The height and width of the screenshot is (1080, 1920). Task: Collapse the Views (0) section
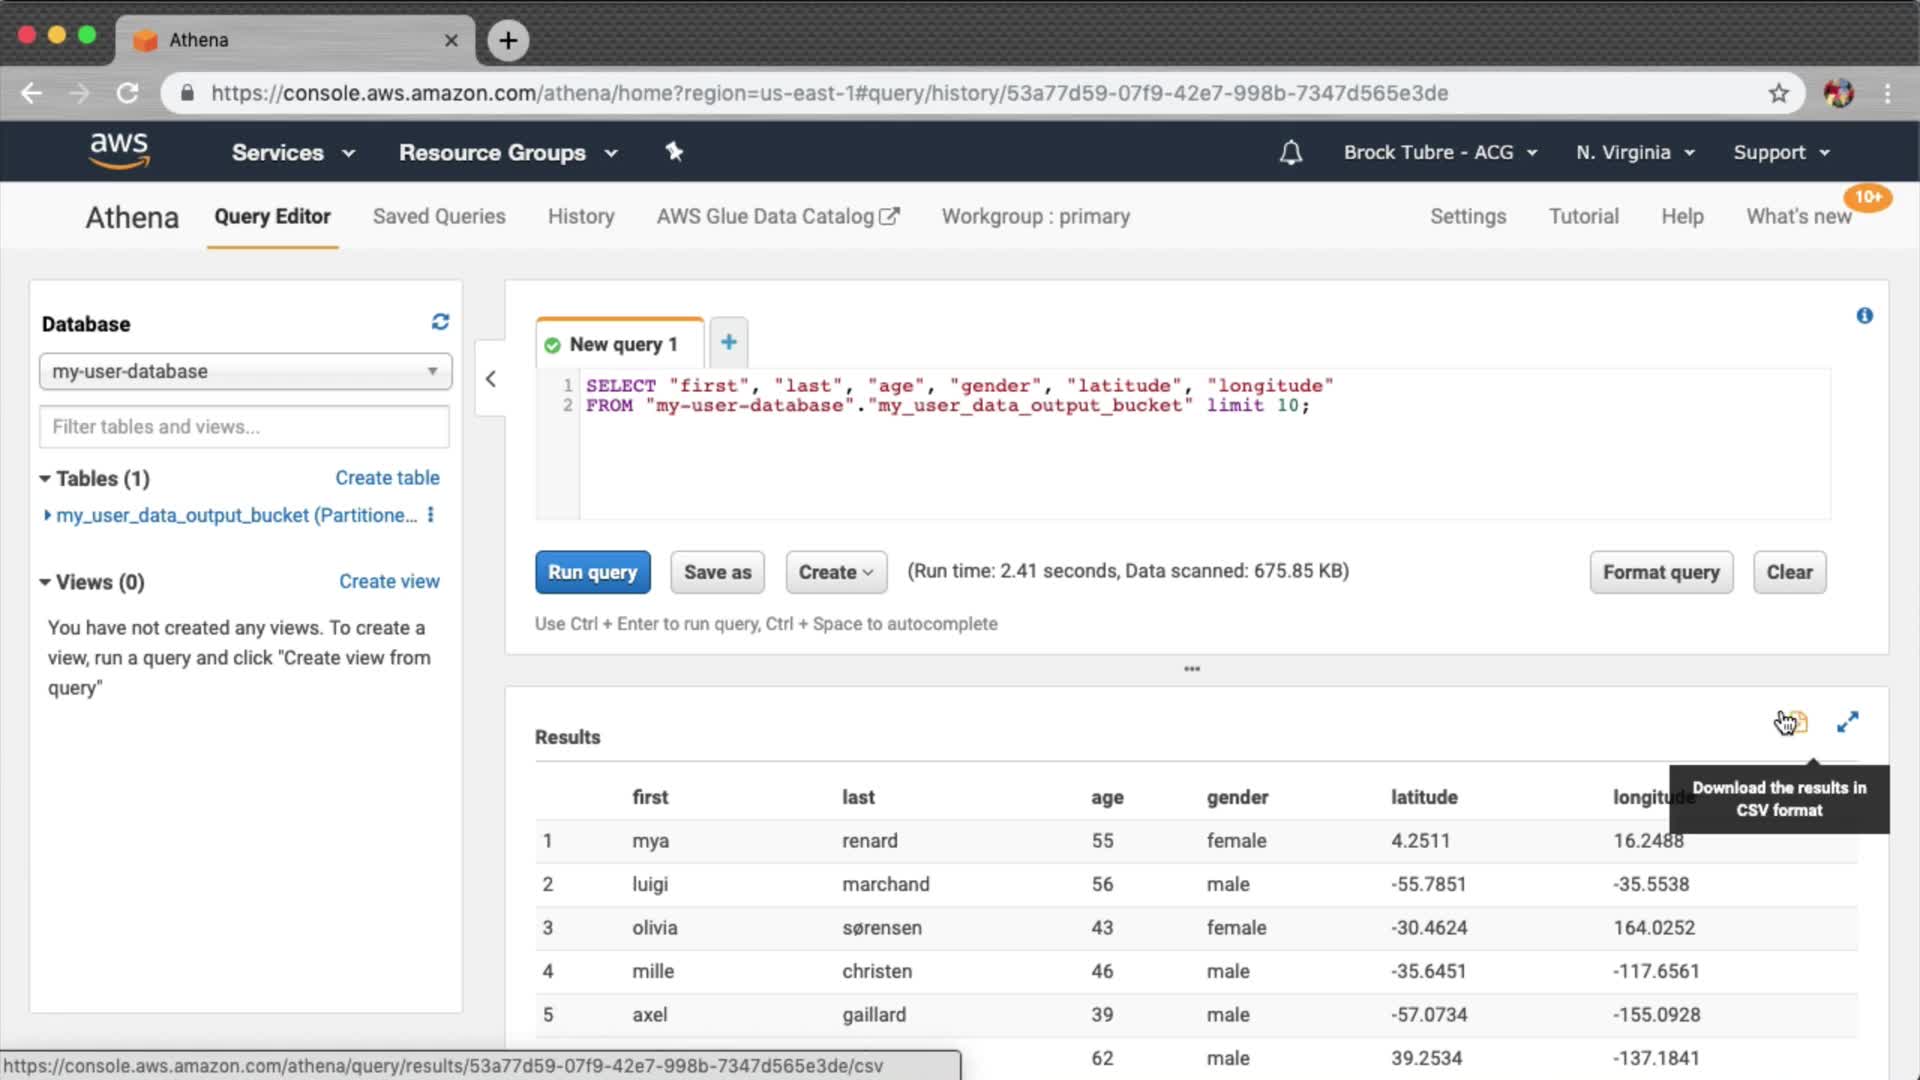pos(45,582)
